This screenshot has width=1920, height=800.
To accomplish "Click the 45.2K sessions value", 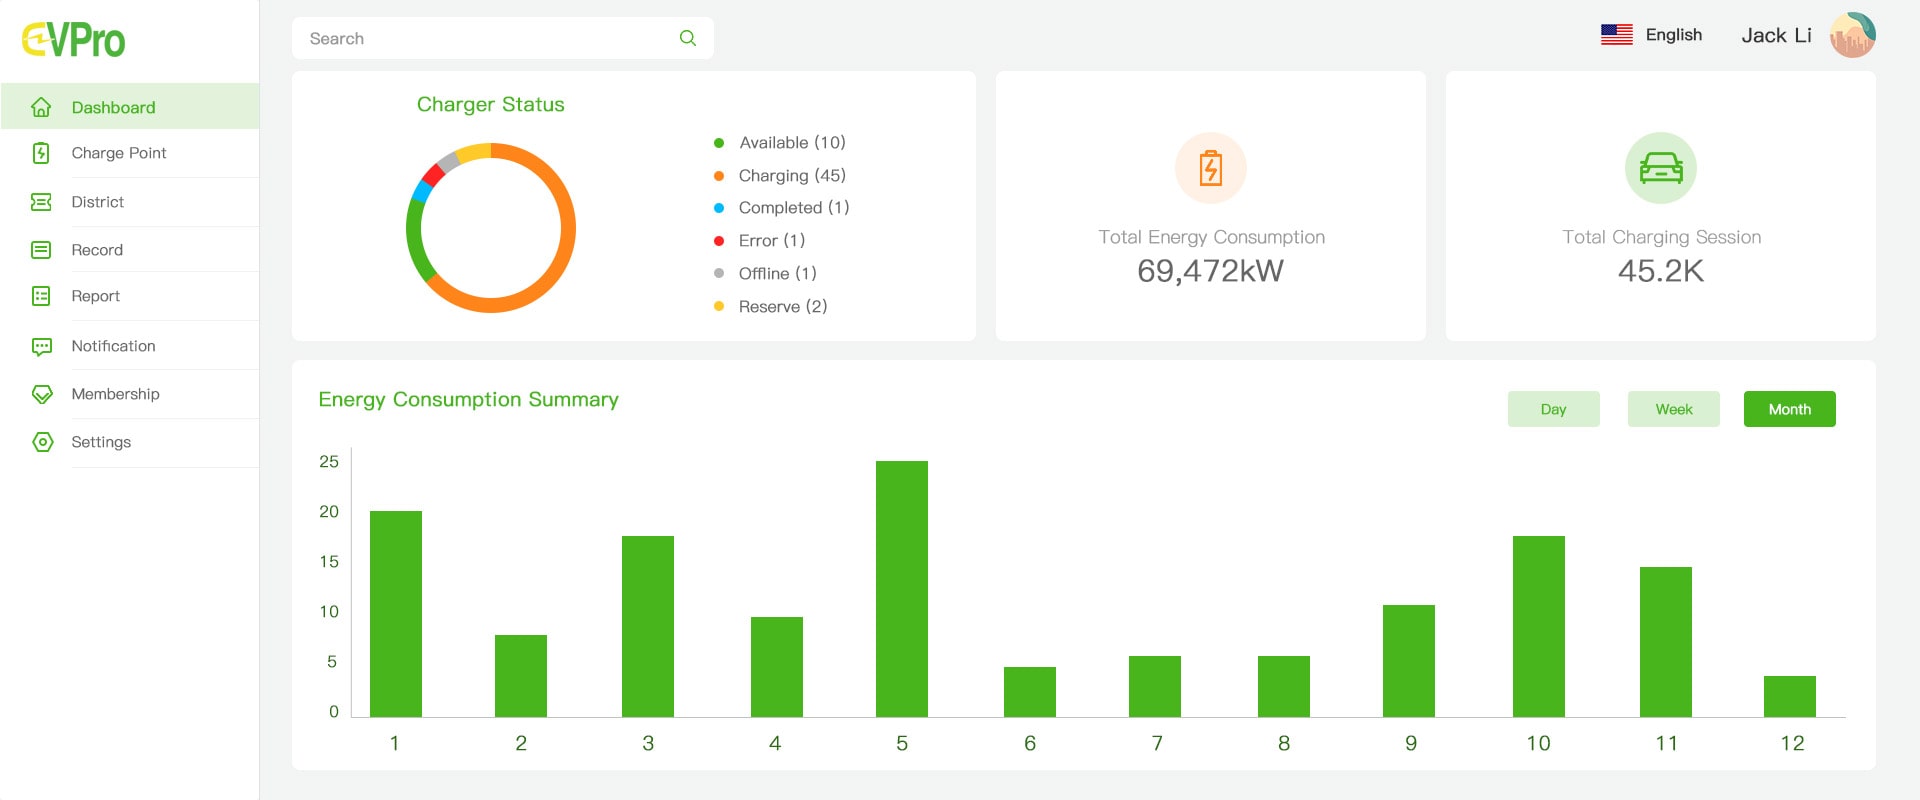I will (x=1661, y=271).
